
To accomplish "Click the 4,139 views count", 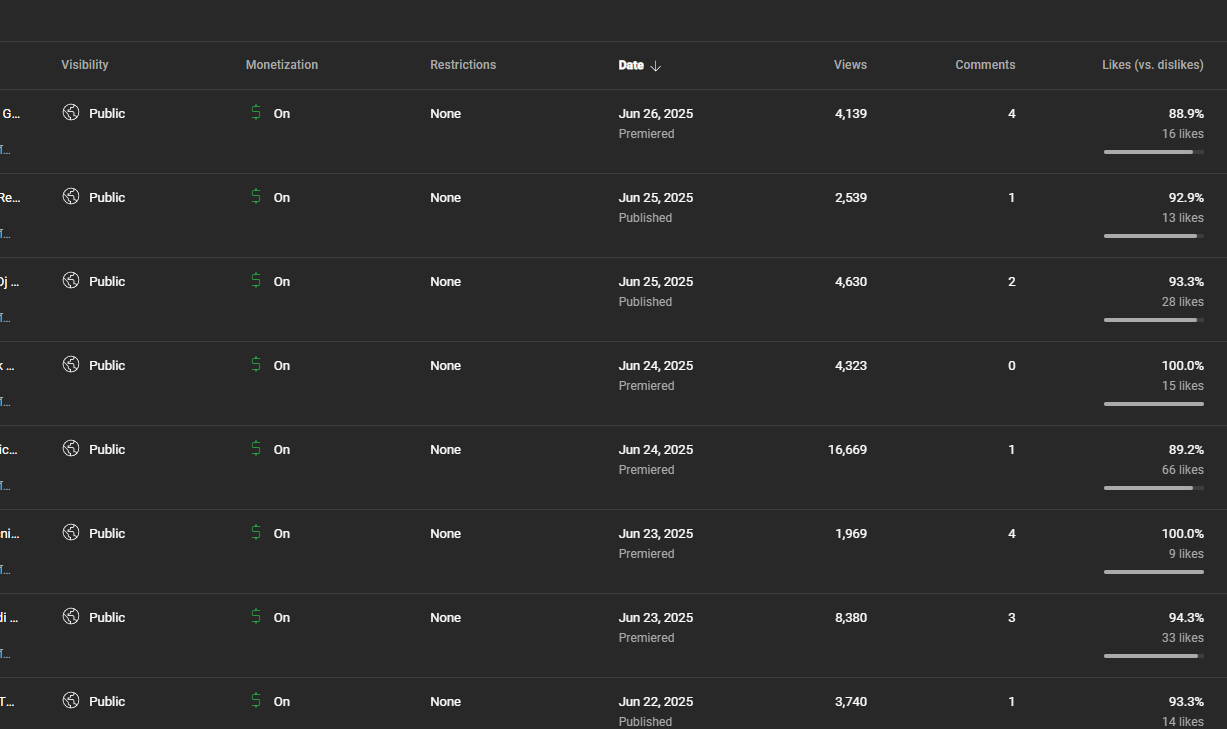I will click(x=851, y=114).
